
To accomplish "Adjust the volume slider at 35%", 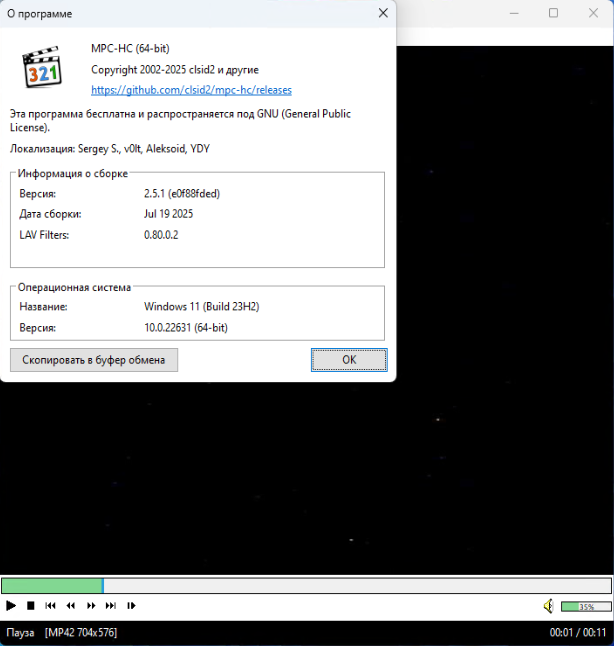I will 586,606.
